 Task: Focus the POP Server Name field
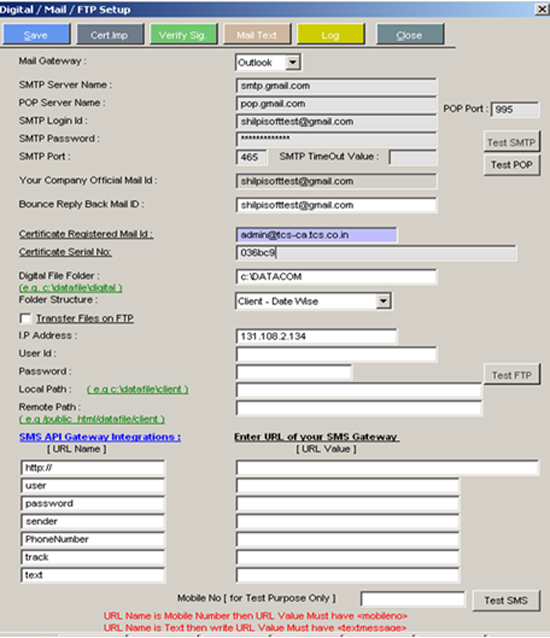(x=336, y=104)
